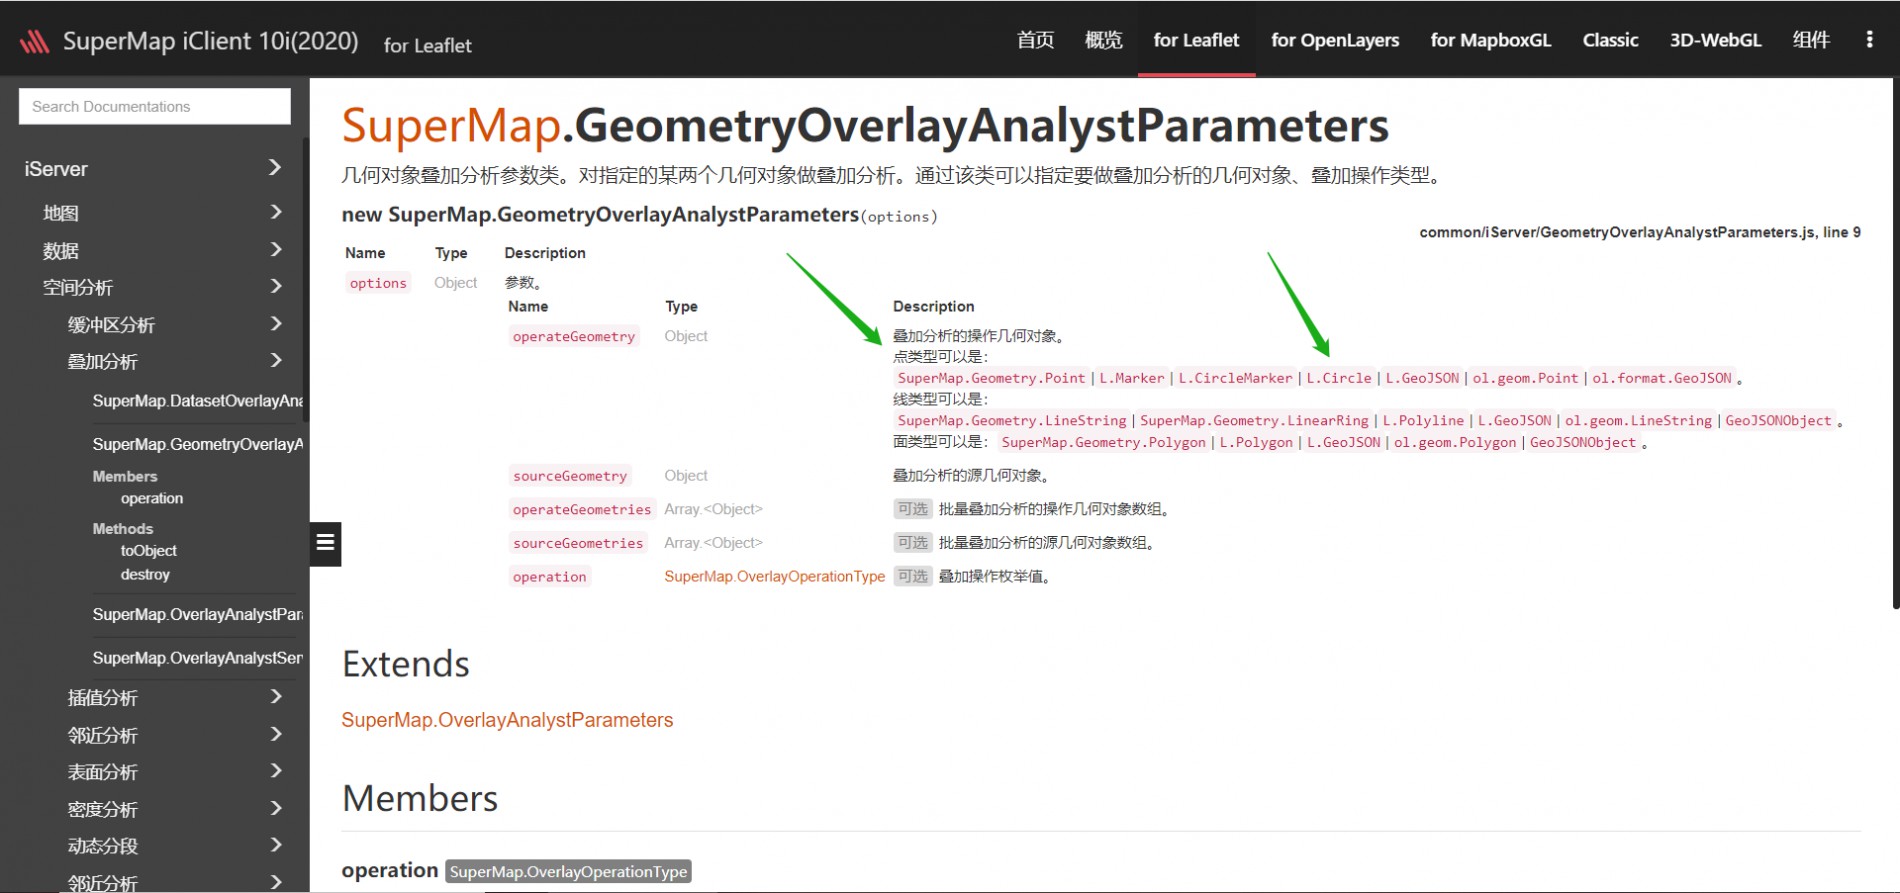The image size is (1900, 893).
Task: Expand the 地图 section chevron
Action: coord(275,212)
